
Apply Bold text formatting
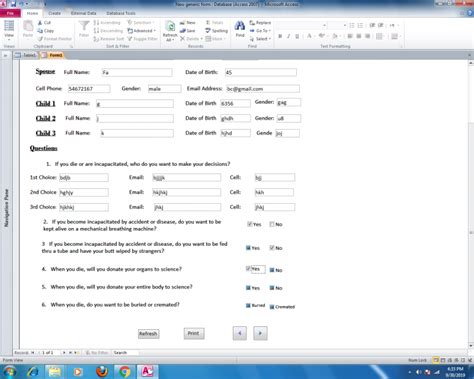(x=280, y=36)
